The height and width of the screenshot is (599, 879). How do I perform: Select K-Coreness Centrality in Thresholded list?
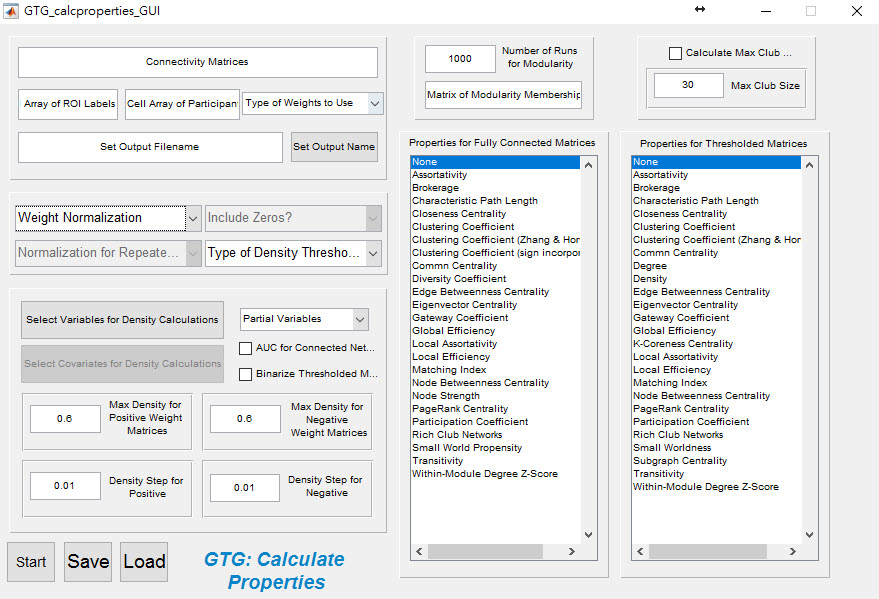(x=682, y=344)
